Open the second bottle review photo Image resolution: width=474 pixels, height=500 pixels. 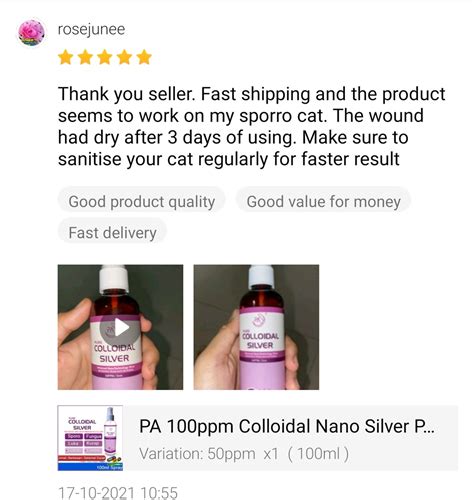click(256, 327)
